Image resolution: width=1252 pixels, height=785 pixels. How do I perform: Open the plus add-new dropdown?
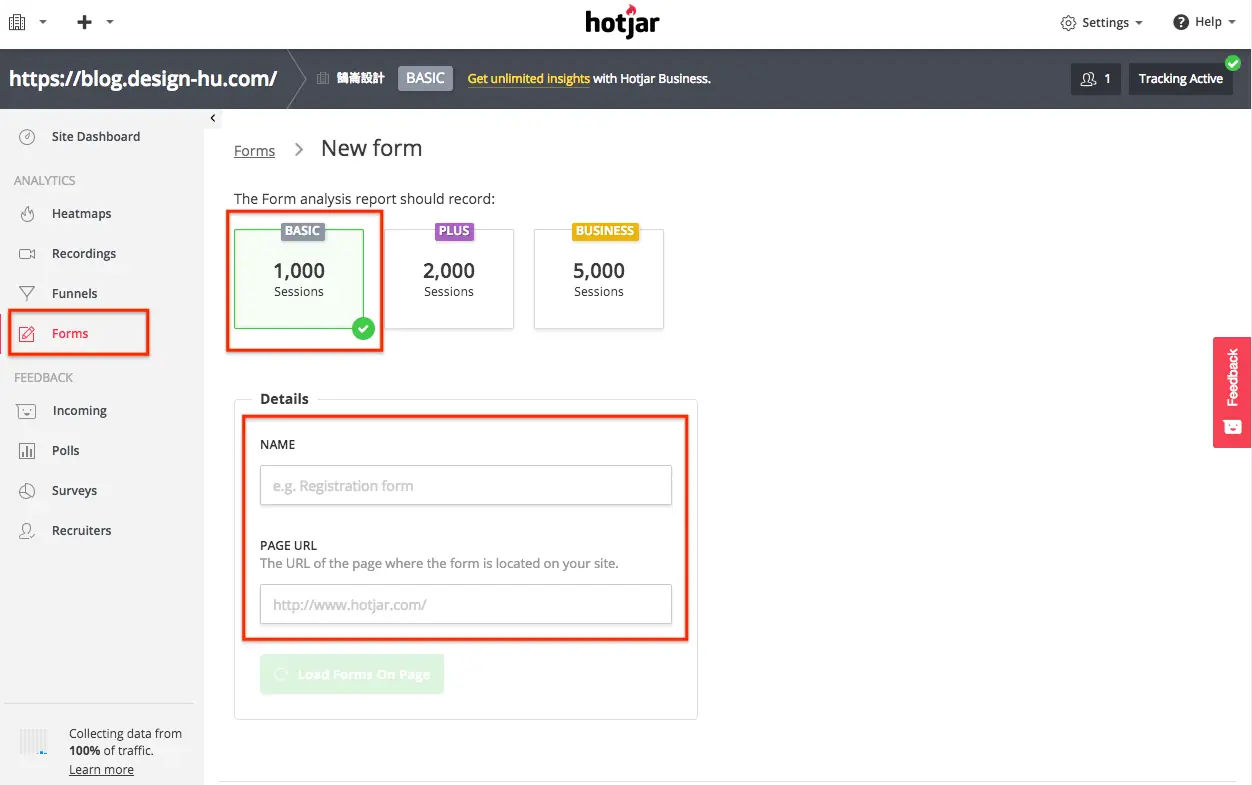(x=95, y=22)
